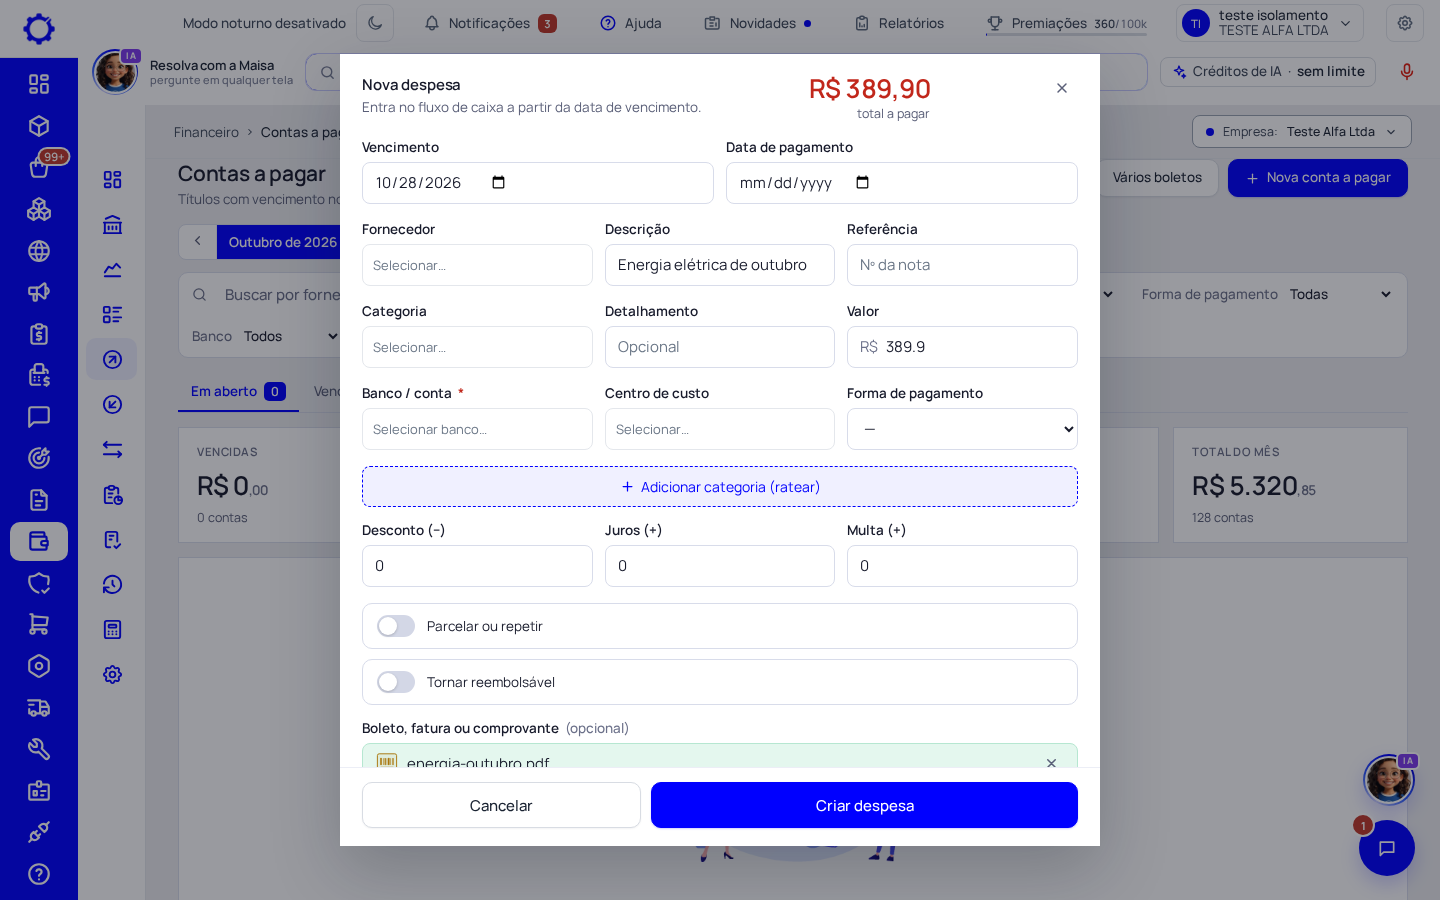Click Vários boletos button
Viewport: 1440px width, 900px height.
[x=1157, y=178]
